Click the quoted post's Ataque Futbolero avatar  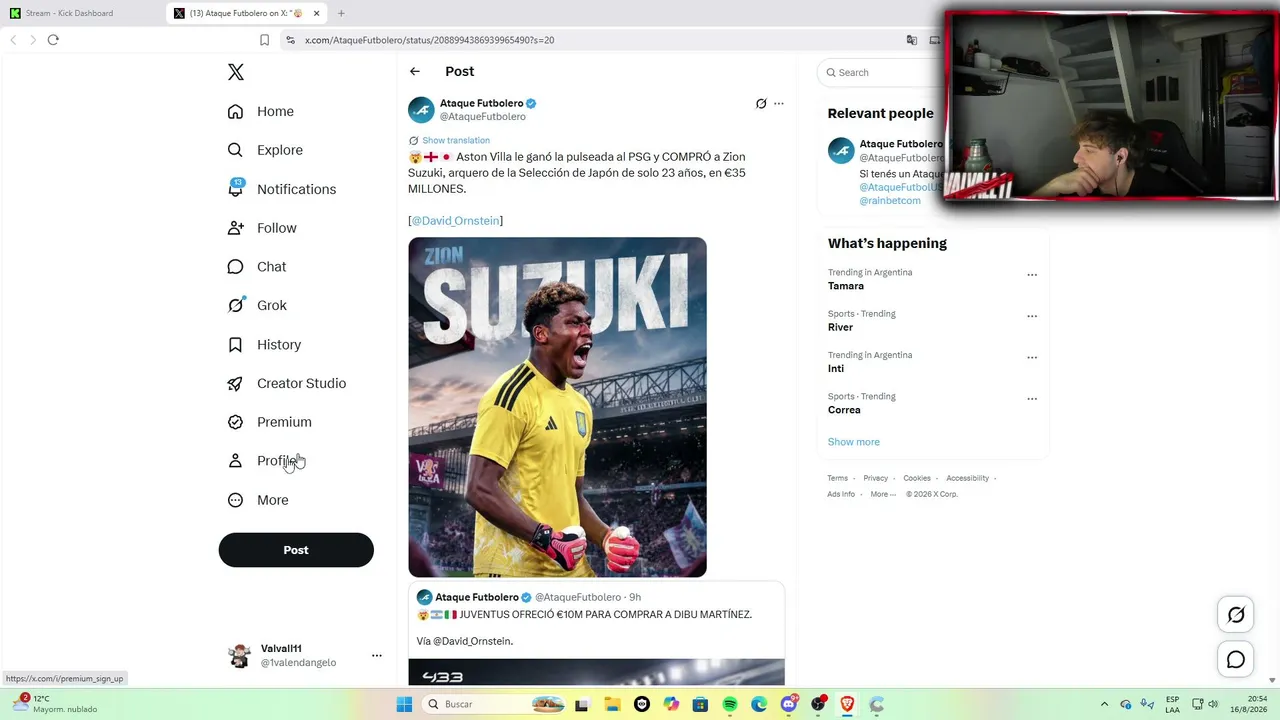click(x=424, y=597)
